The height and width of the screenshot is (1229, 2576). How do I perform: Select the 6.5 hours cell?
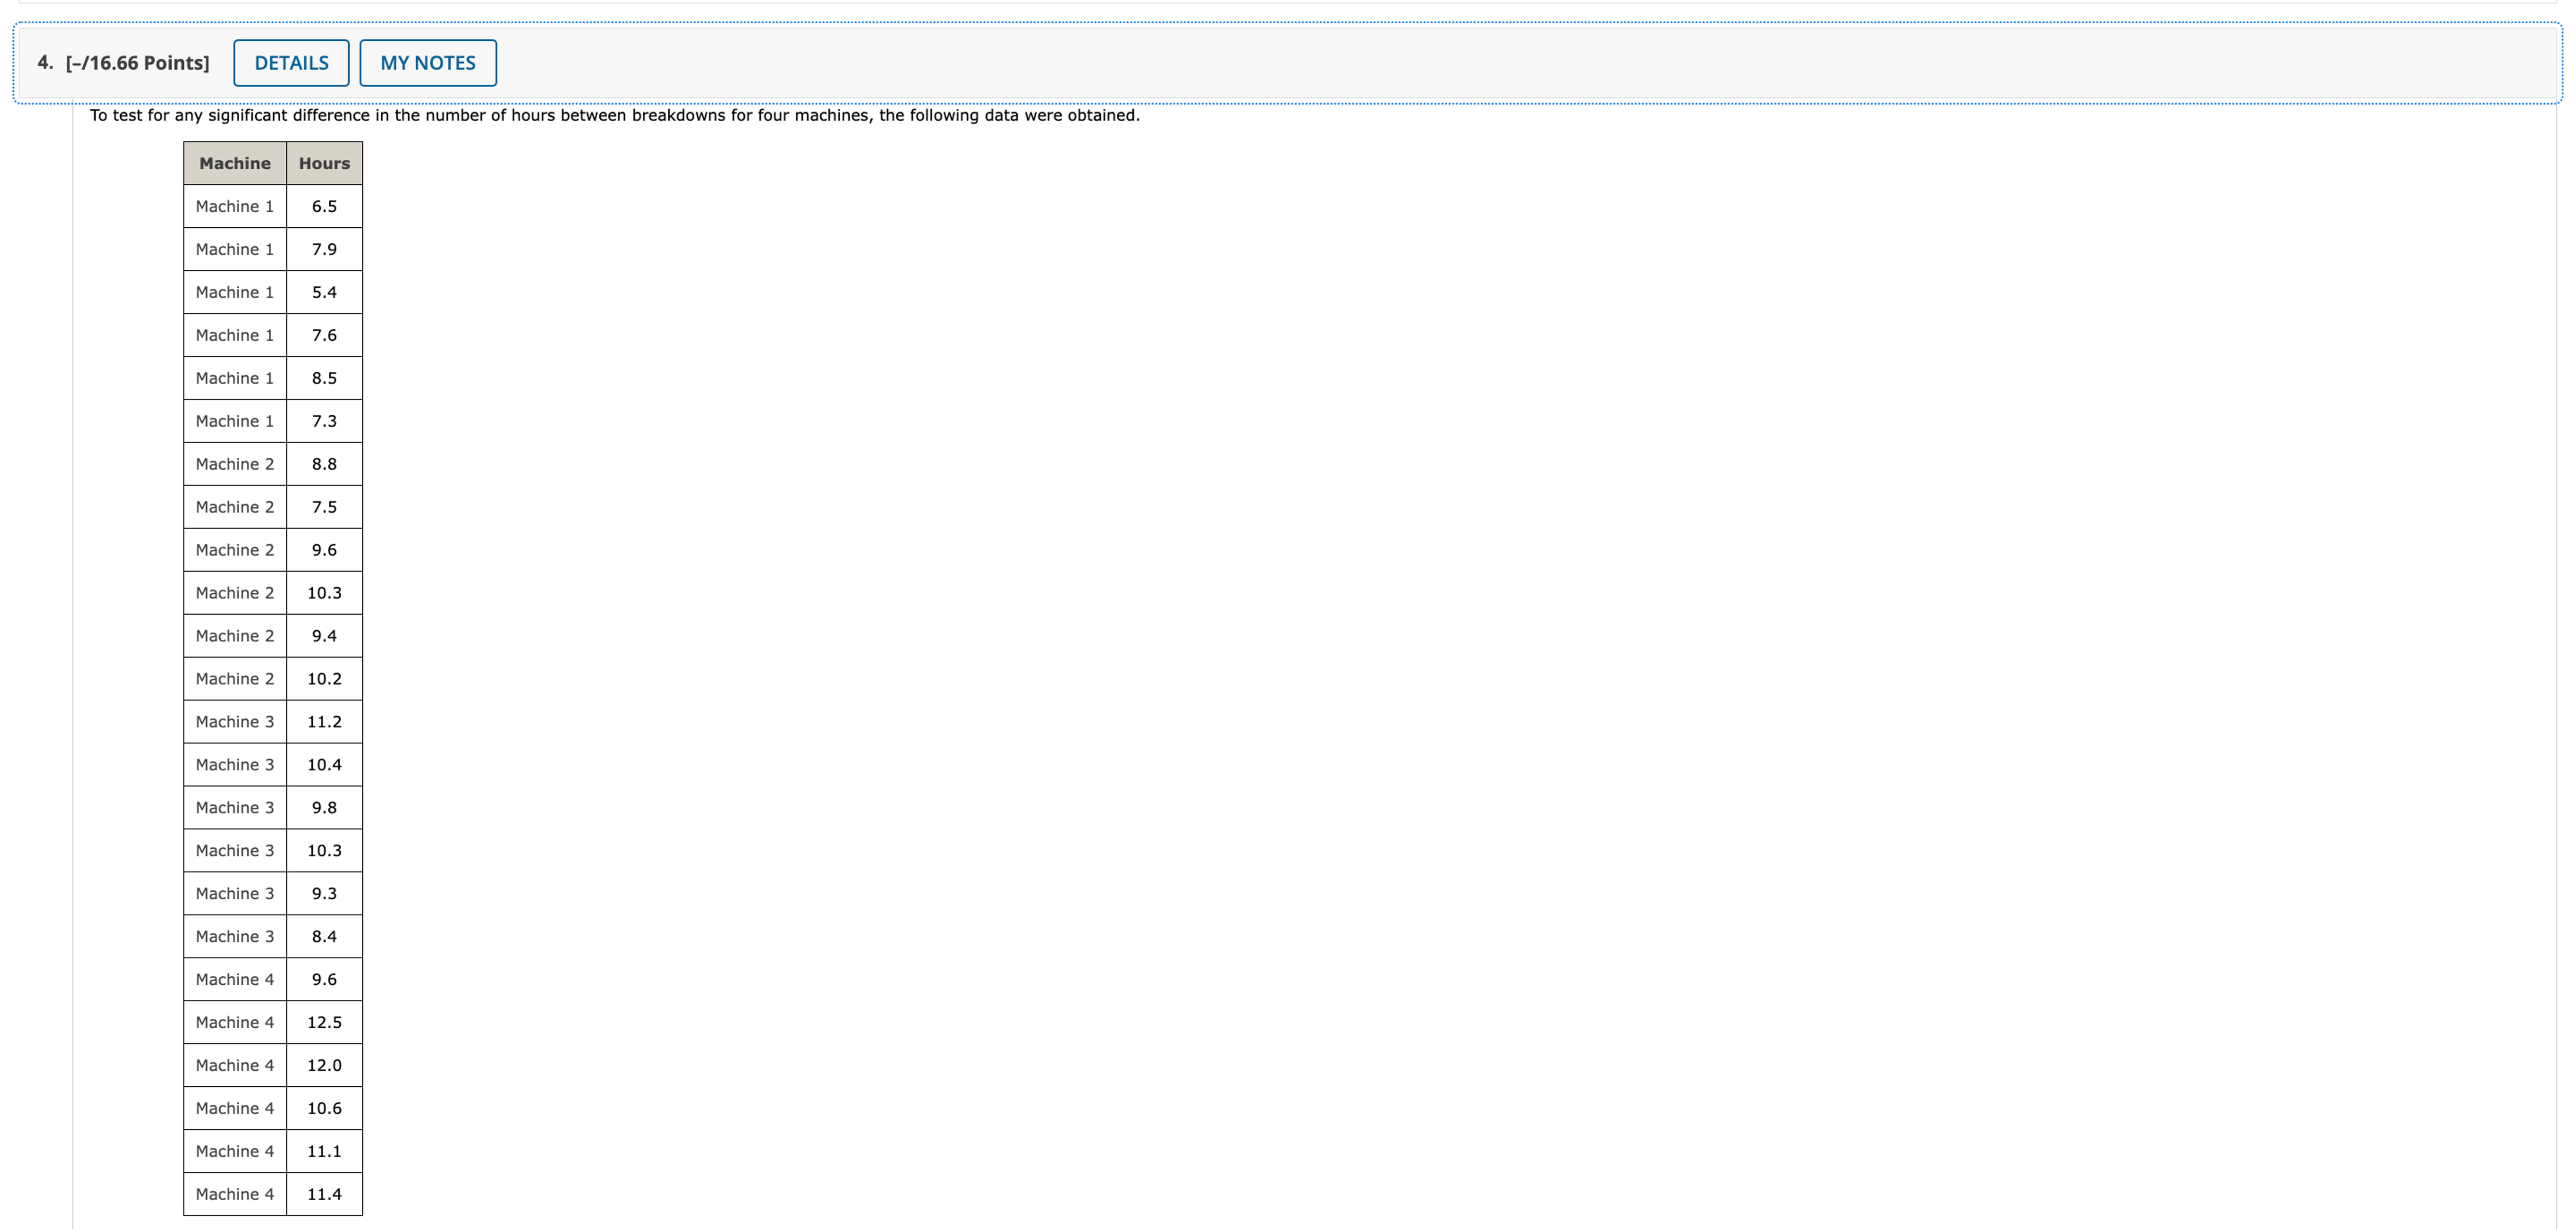pyautogui.click(x=324, y=206)
